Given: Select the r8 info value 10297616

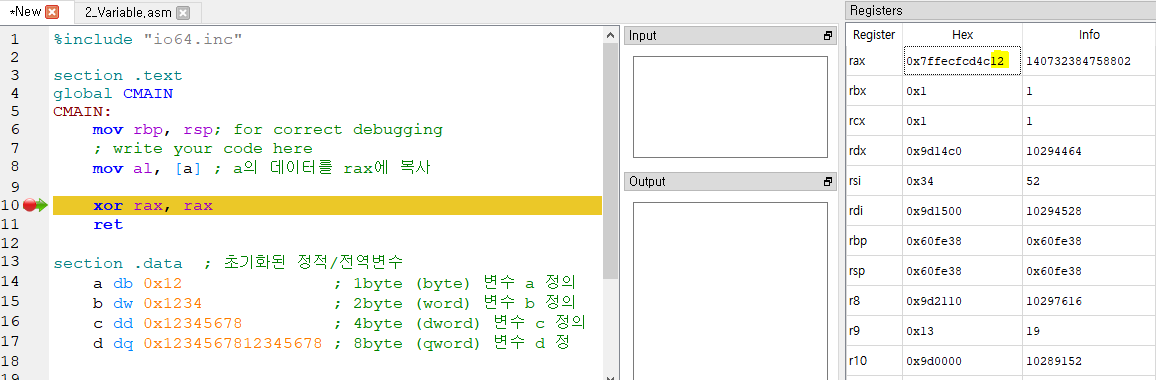Looking at the screenshot, I should pos(1089,301).
